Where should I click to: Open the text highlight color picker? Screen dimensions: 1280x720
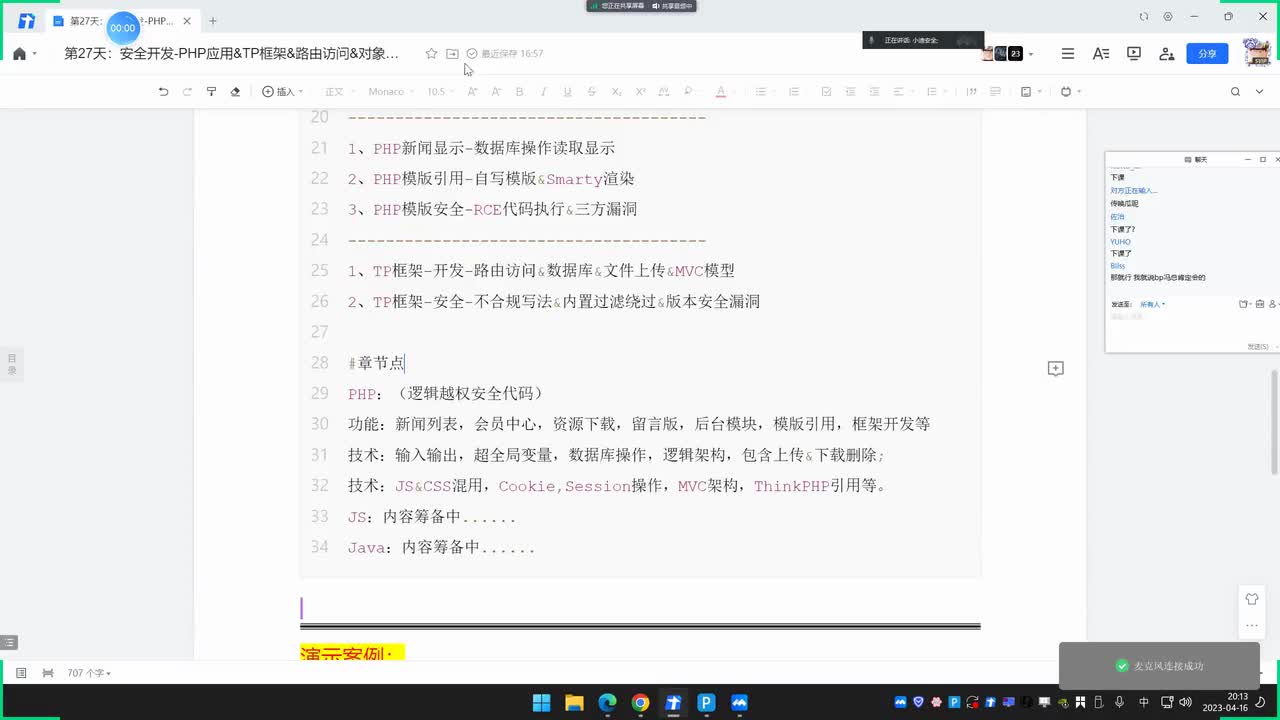[689, 91]
